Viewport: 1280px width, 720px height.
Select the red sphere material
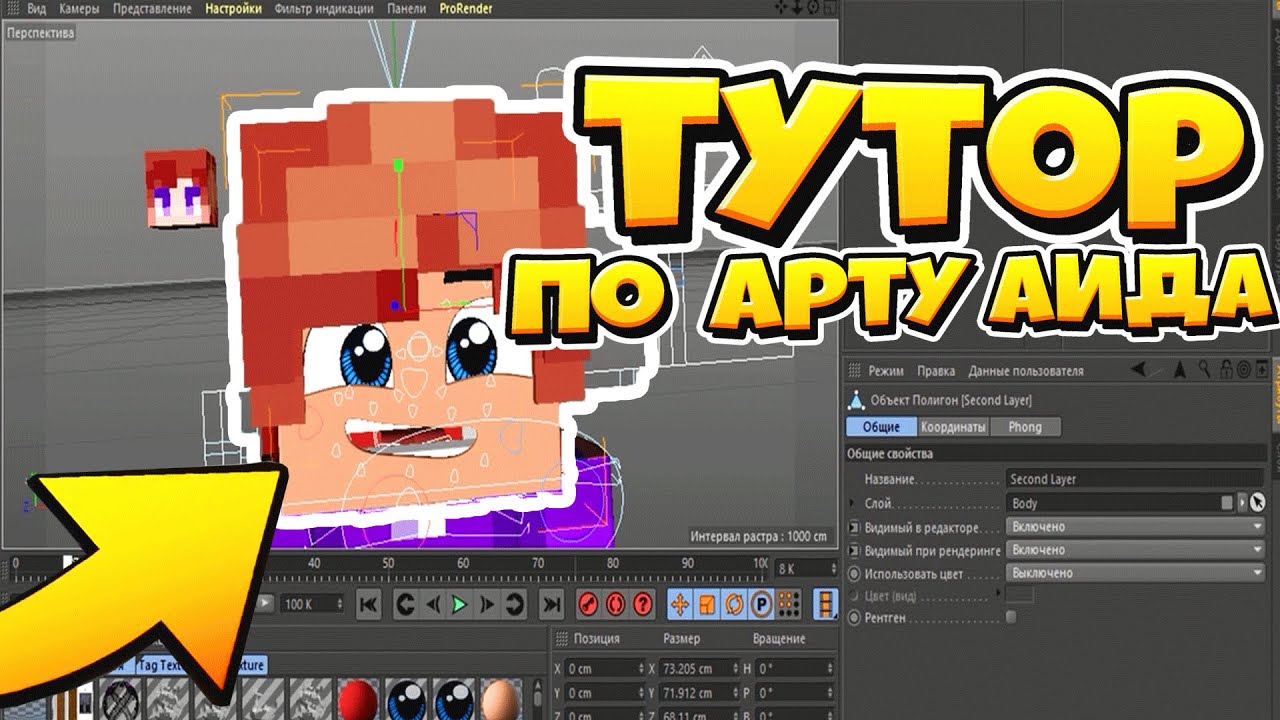coord(357,699)
